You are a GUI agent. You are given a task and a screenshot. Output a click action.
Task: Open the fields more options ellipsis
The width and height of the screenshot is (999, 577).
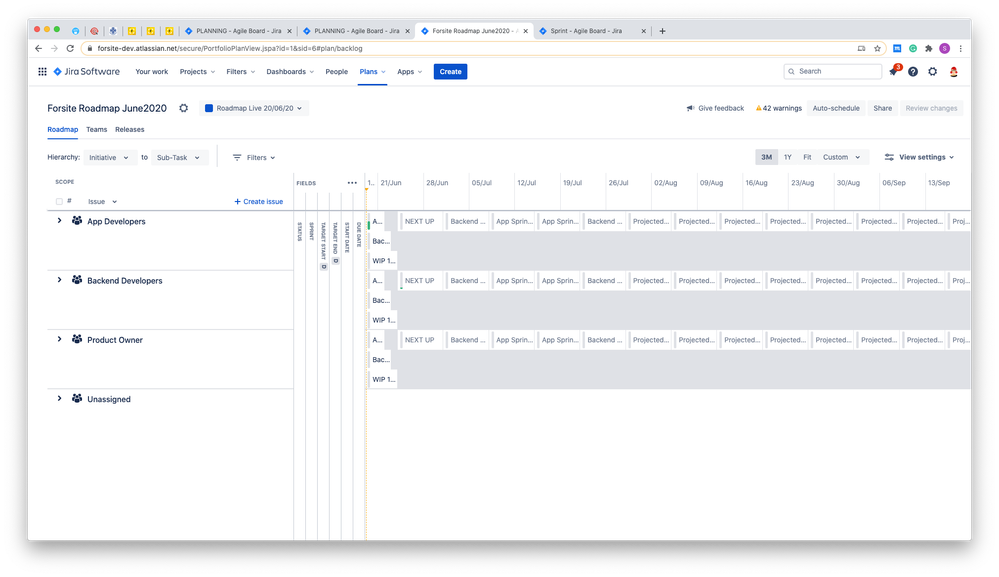(352, 183)
